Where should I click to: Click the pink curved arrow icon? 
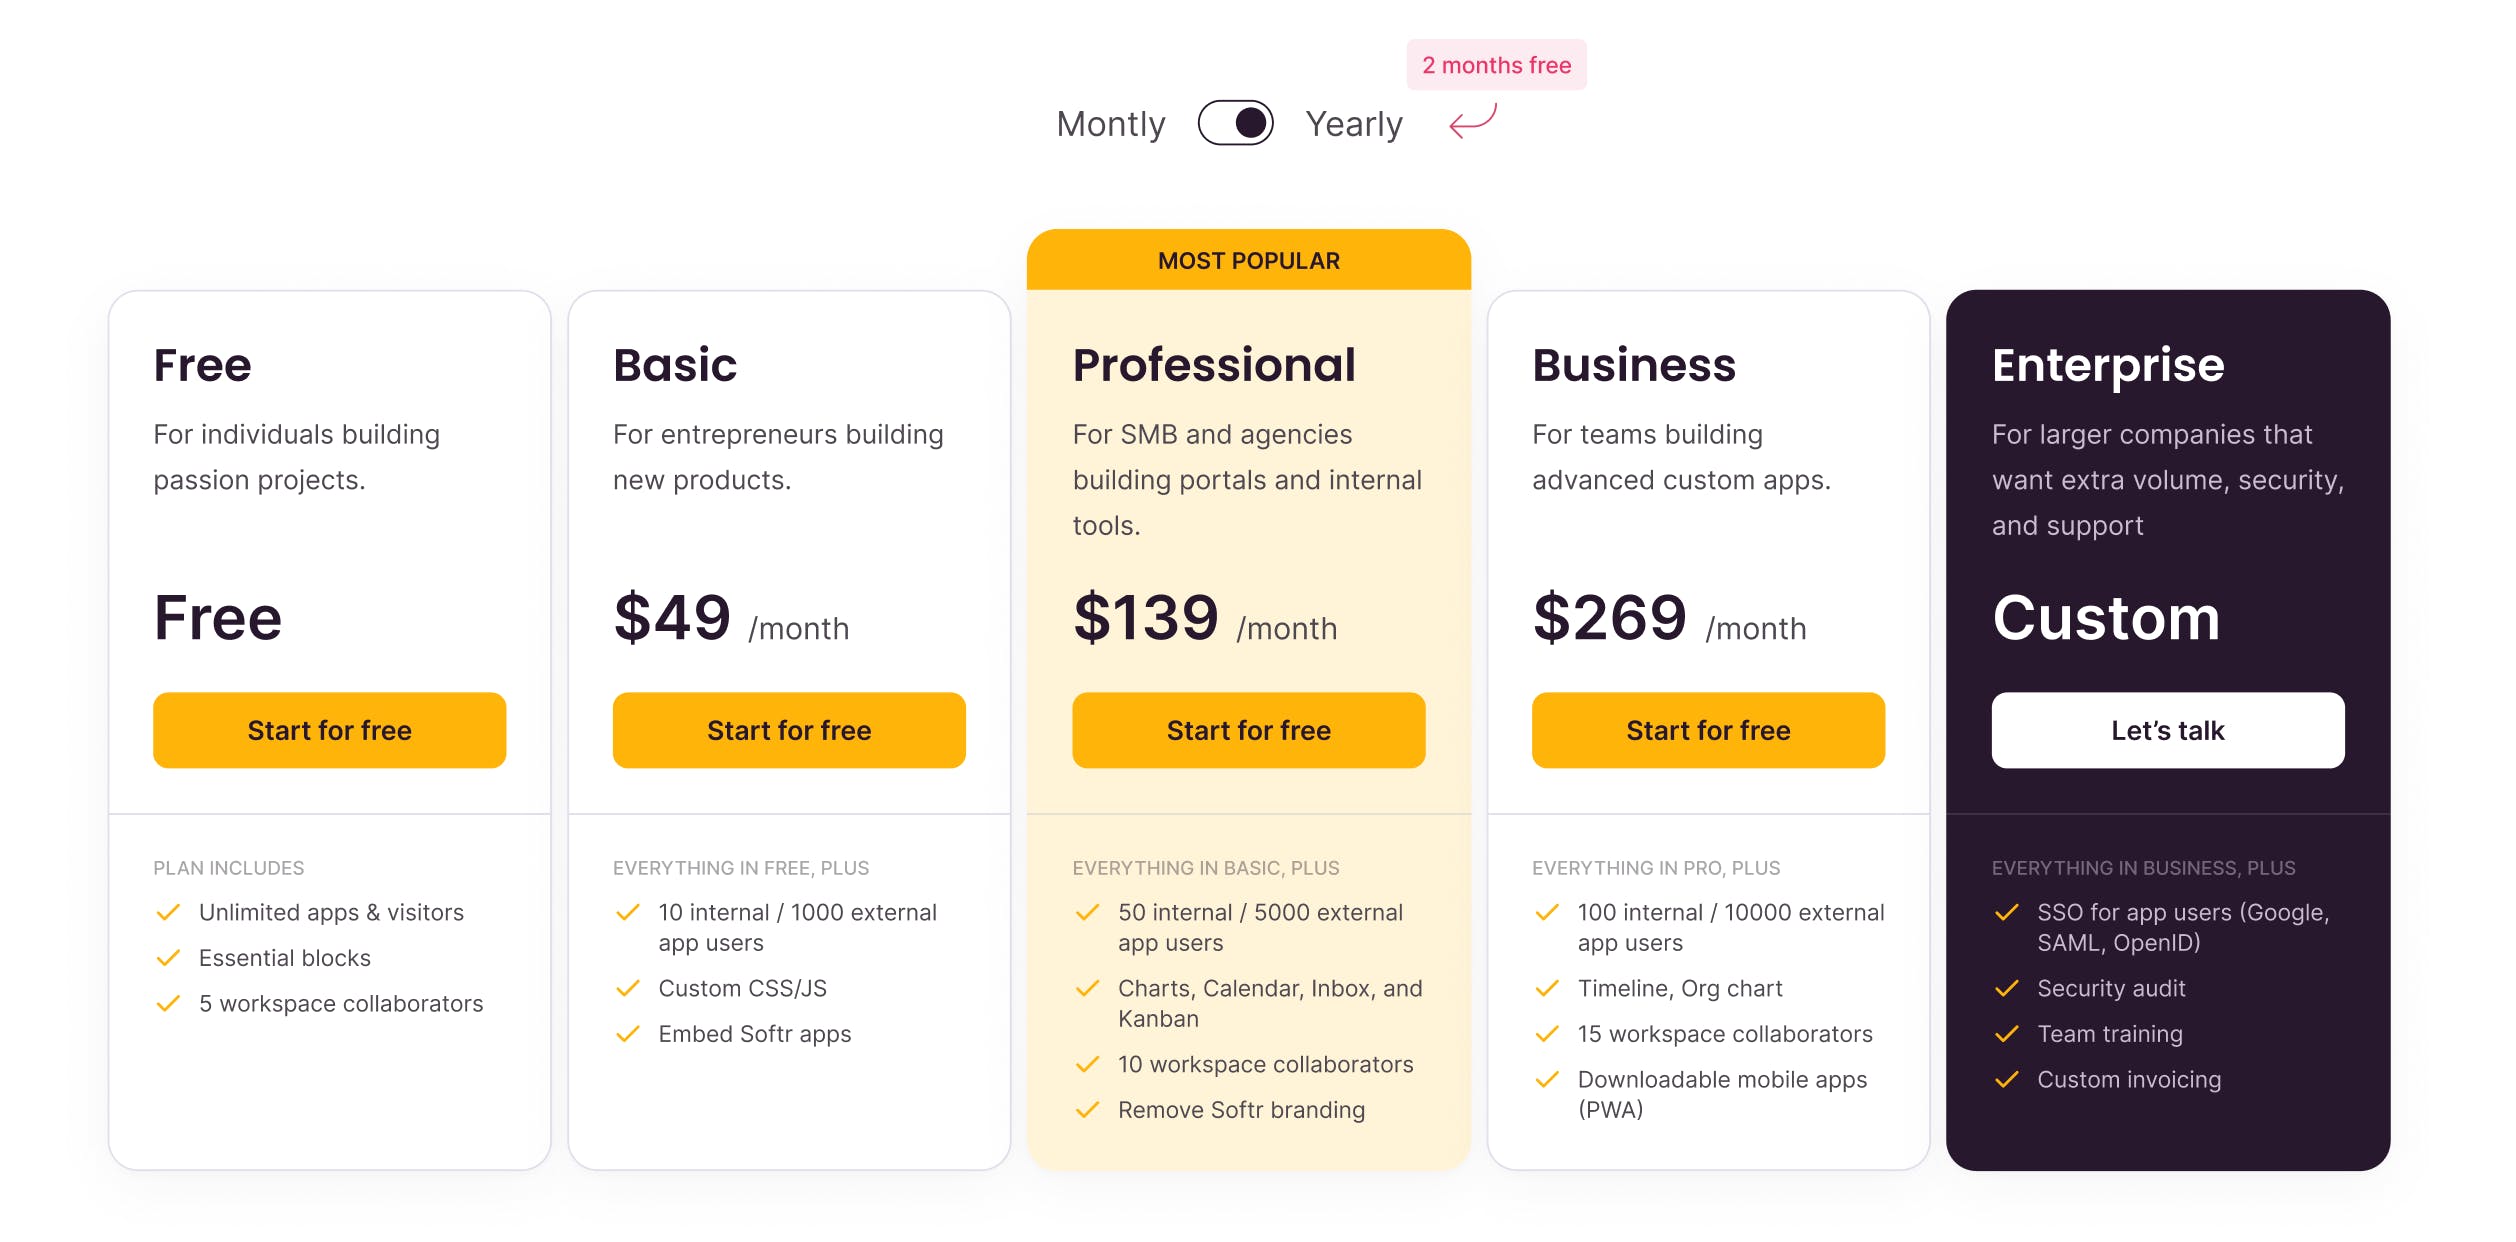pyautogui.click(x=1473, y=121)
